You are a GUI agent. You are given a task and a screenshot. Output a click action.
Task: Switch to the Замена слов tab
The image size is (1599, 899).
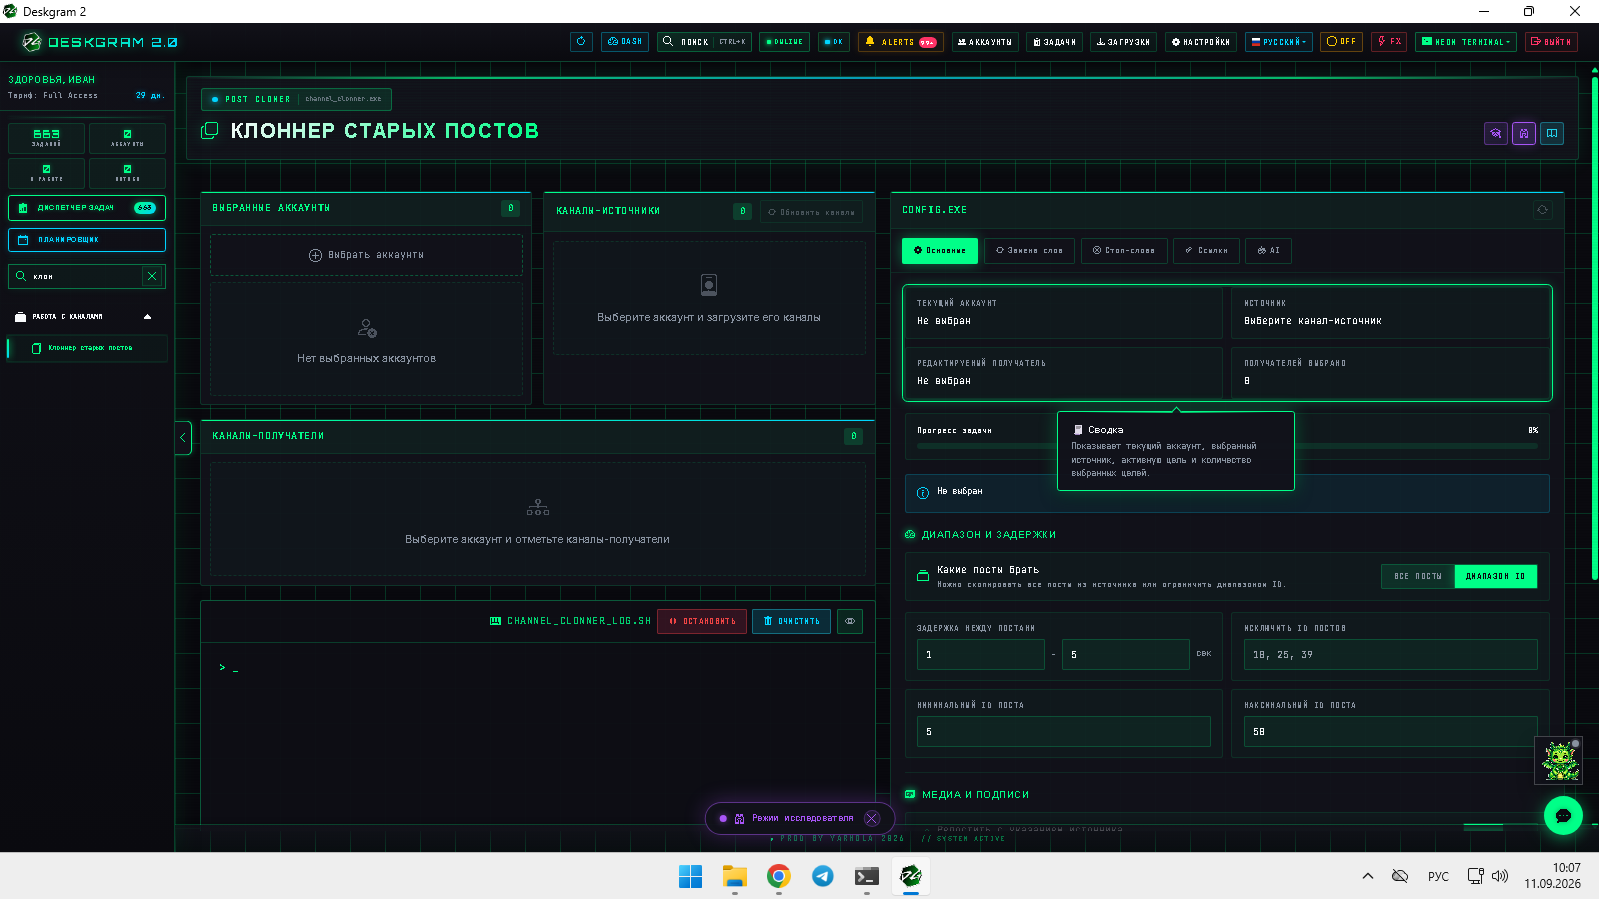[x=1030, y=251]
